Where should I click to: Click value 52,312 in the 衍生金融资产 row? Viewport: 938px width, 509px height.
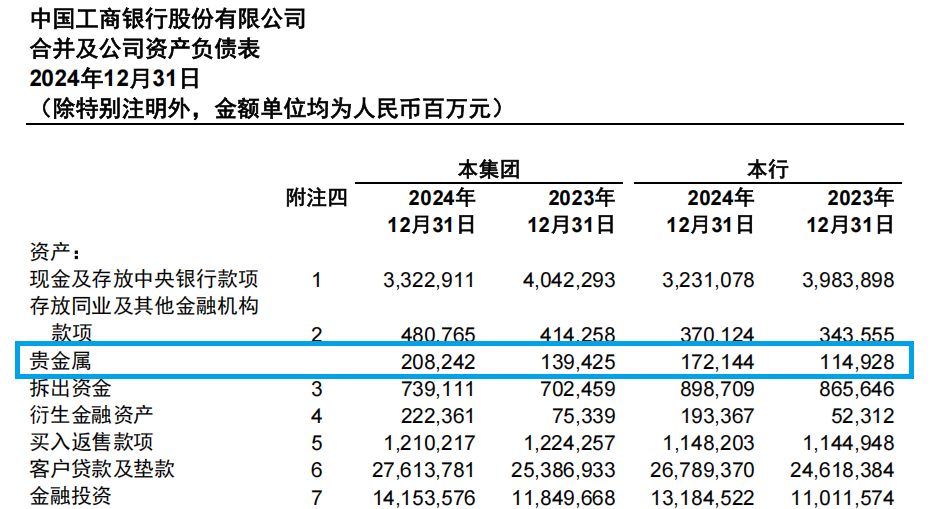pos(863,416)
